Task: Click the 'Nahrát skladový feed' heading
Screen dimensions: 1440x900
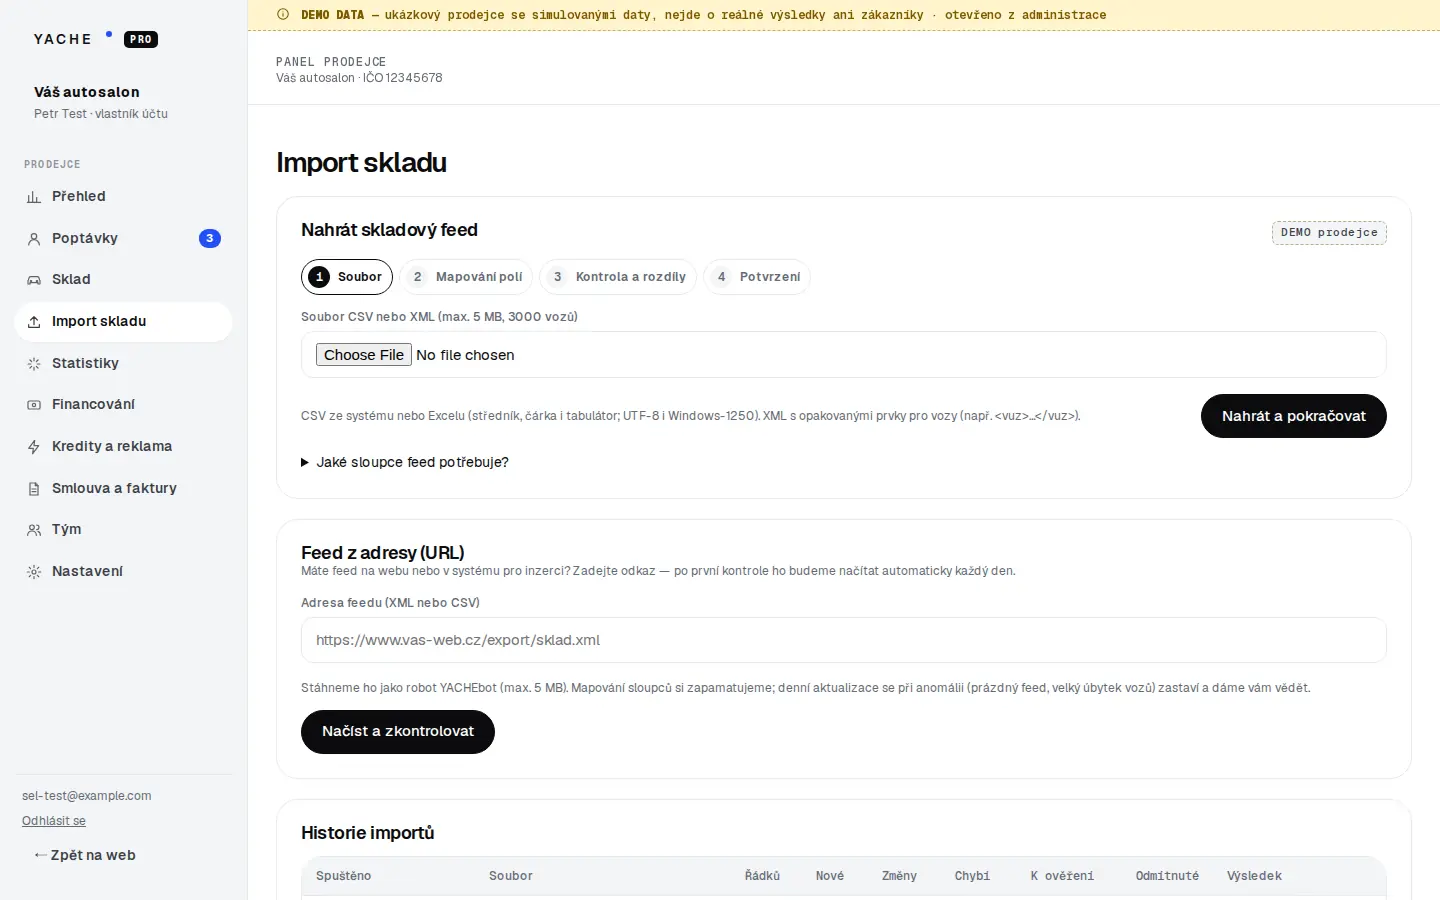Action: coord(389,230)
